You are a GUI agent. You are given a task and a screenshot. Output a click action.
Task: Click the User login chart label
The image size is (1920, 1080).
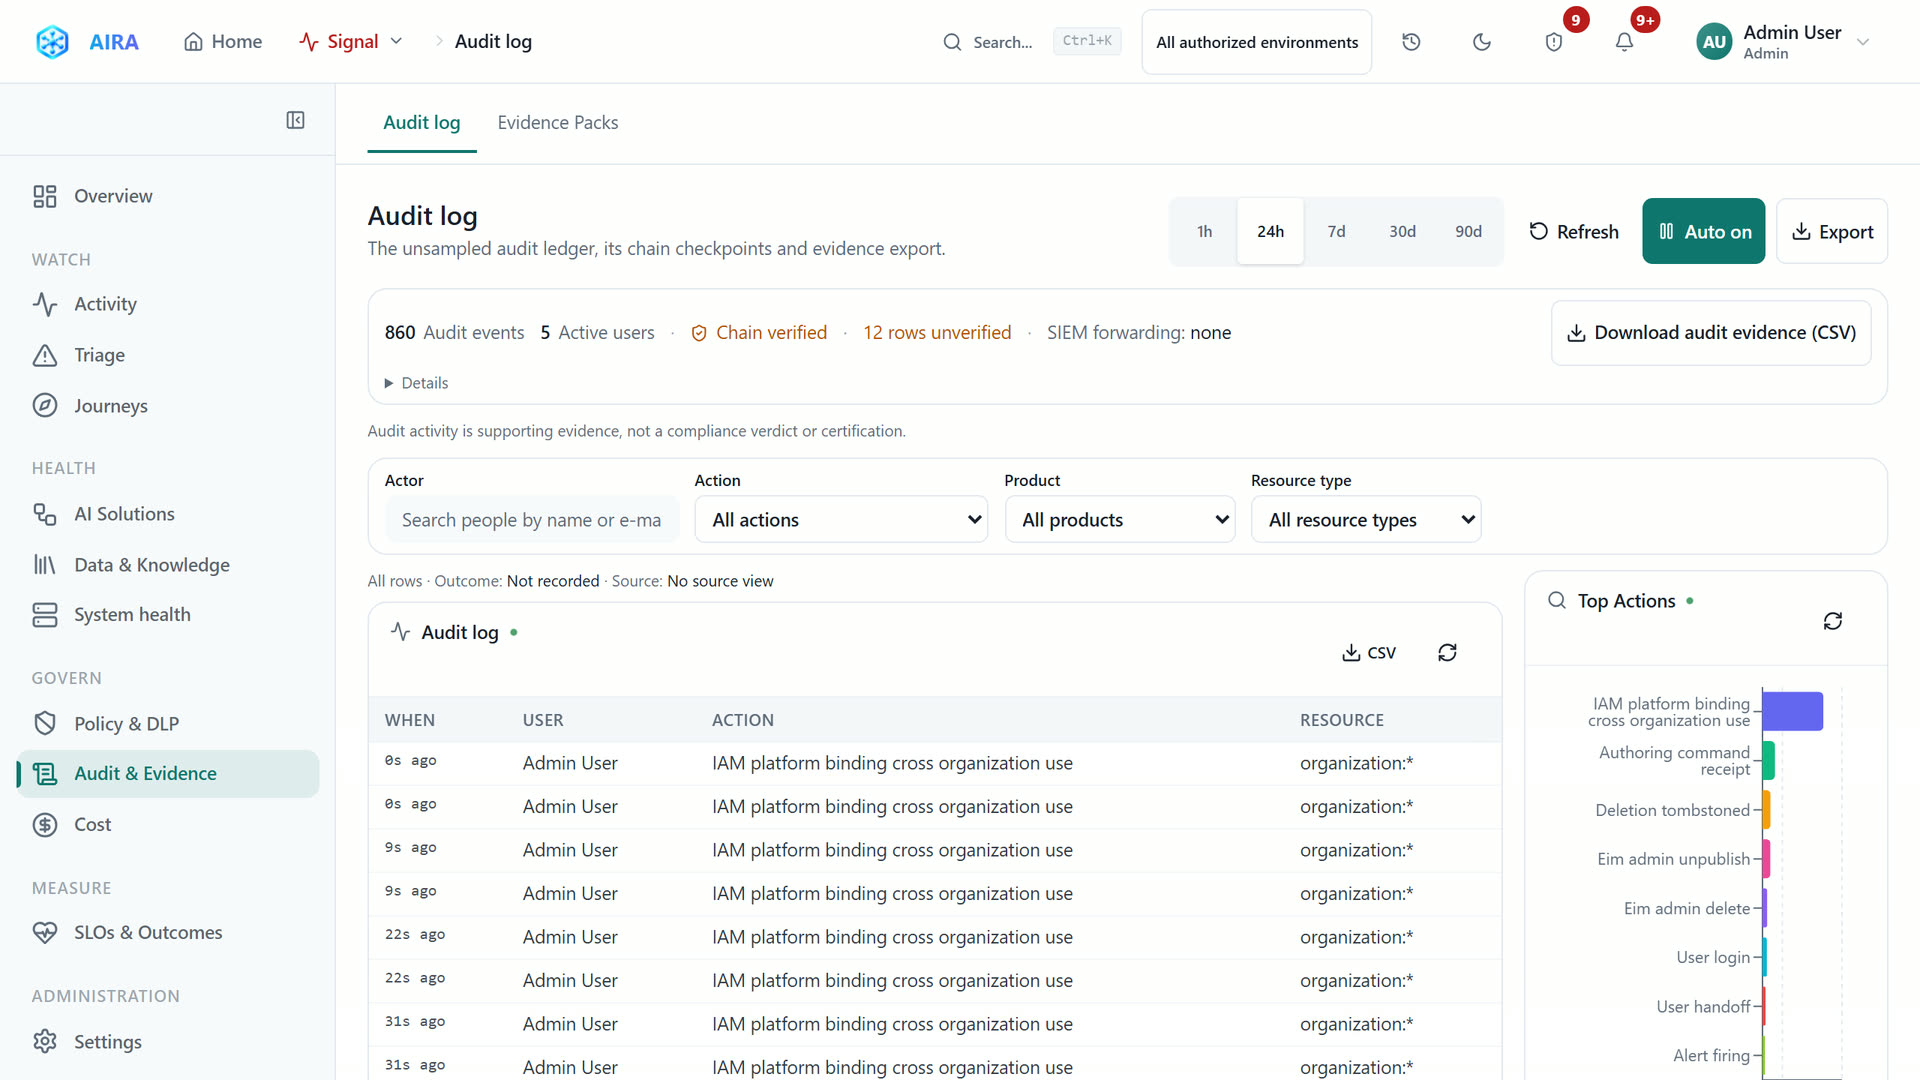coord(1713,958)
